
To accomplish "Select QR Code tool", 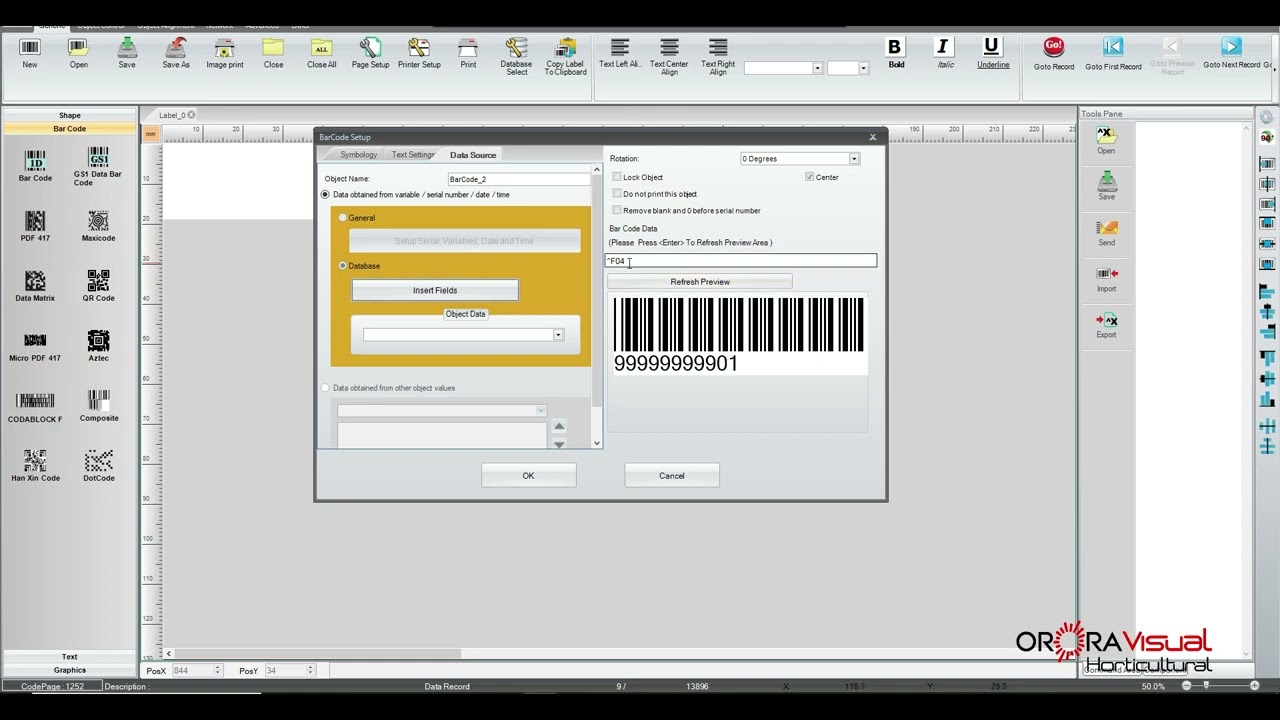I will click(x=98, y=286).
